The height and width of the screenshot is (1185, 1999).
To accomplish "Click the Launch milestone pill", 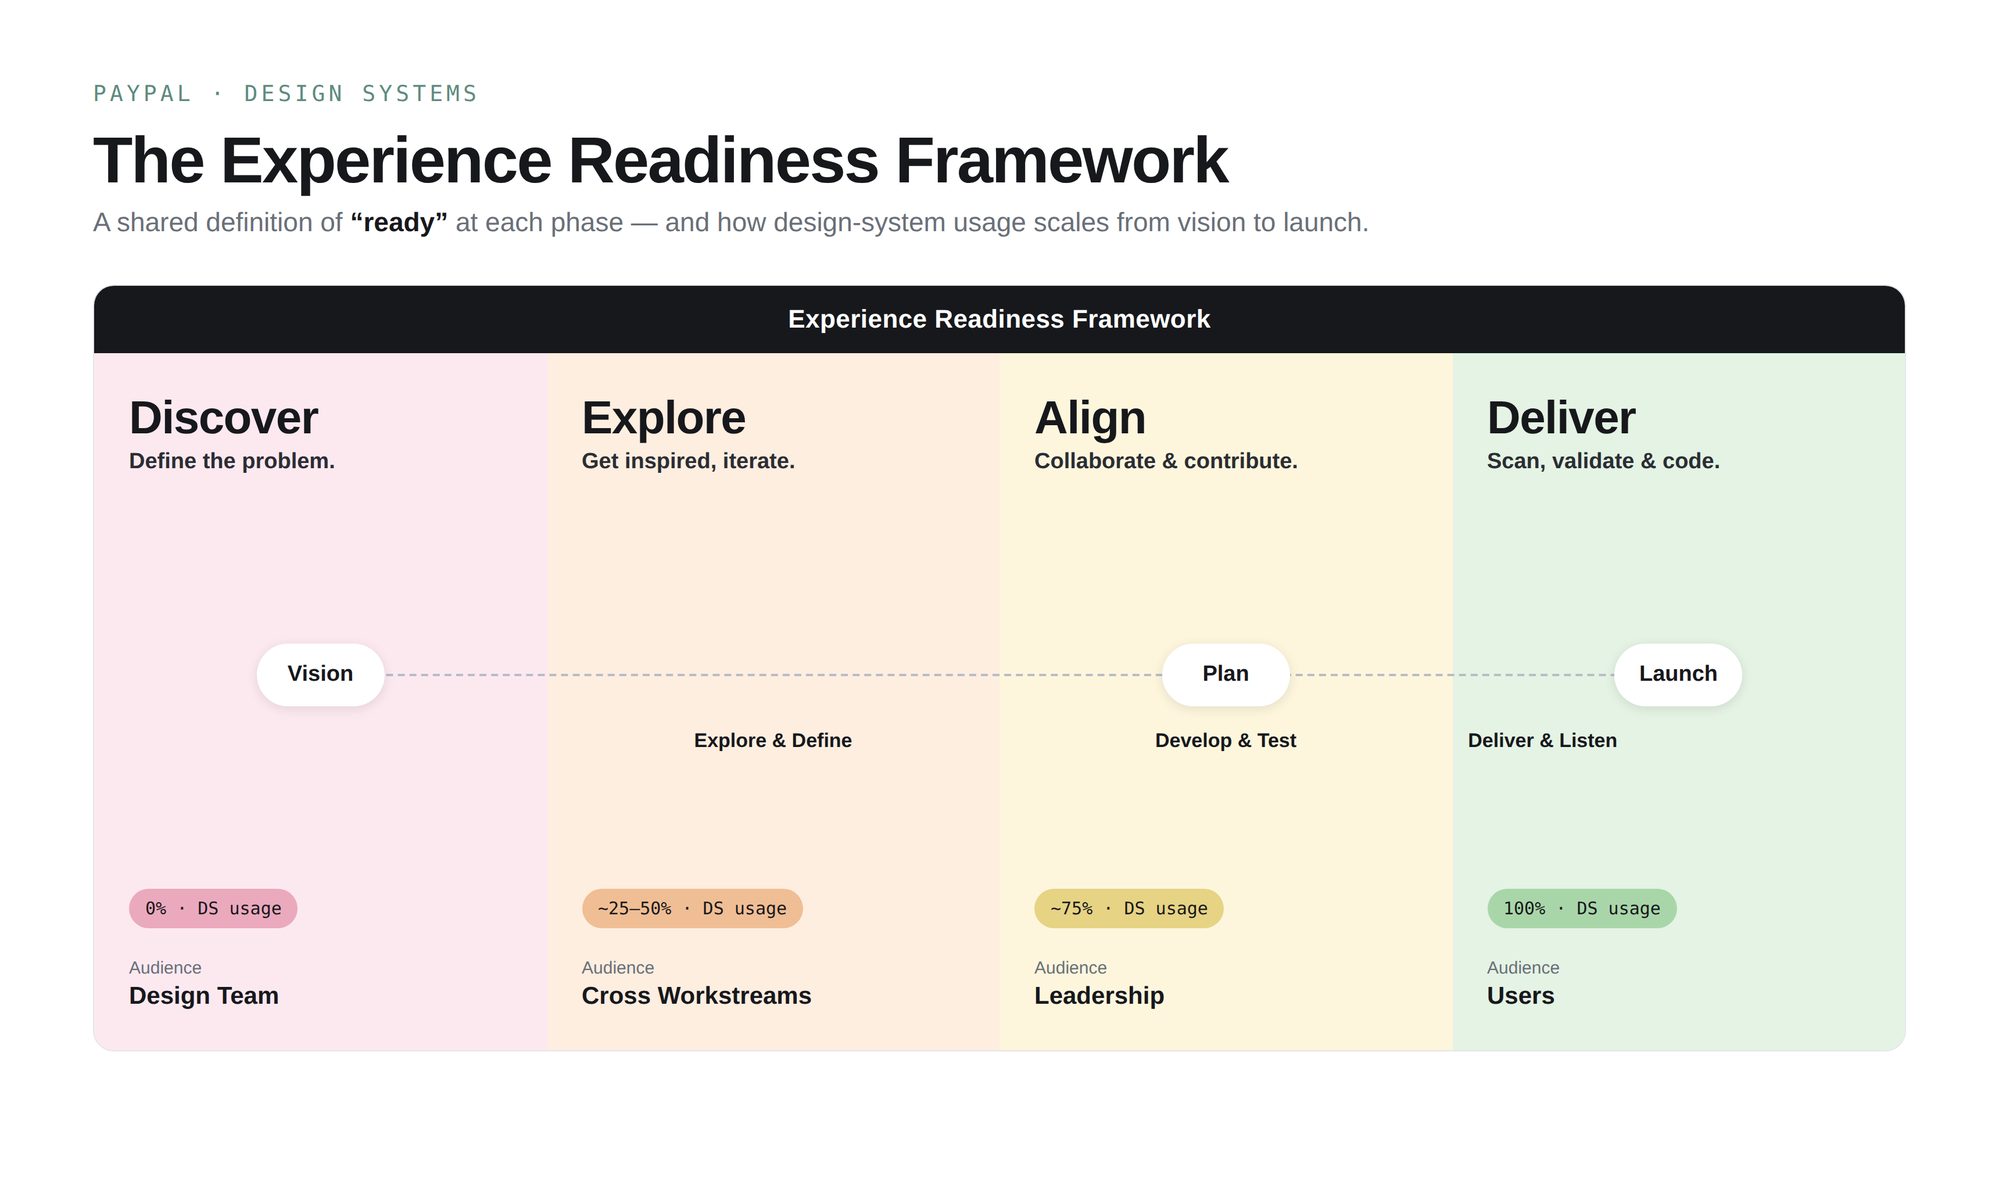I will click(x=1677, y=674).
